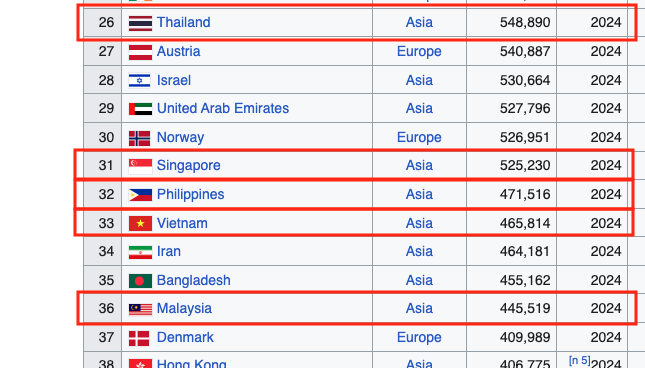This screenshot has width=645, height=368.
Task: Click the Thailand flag icon
Action: coord(140,23)
